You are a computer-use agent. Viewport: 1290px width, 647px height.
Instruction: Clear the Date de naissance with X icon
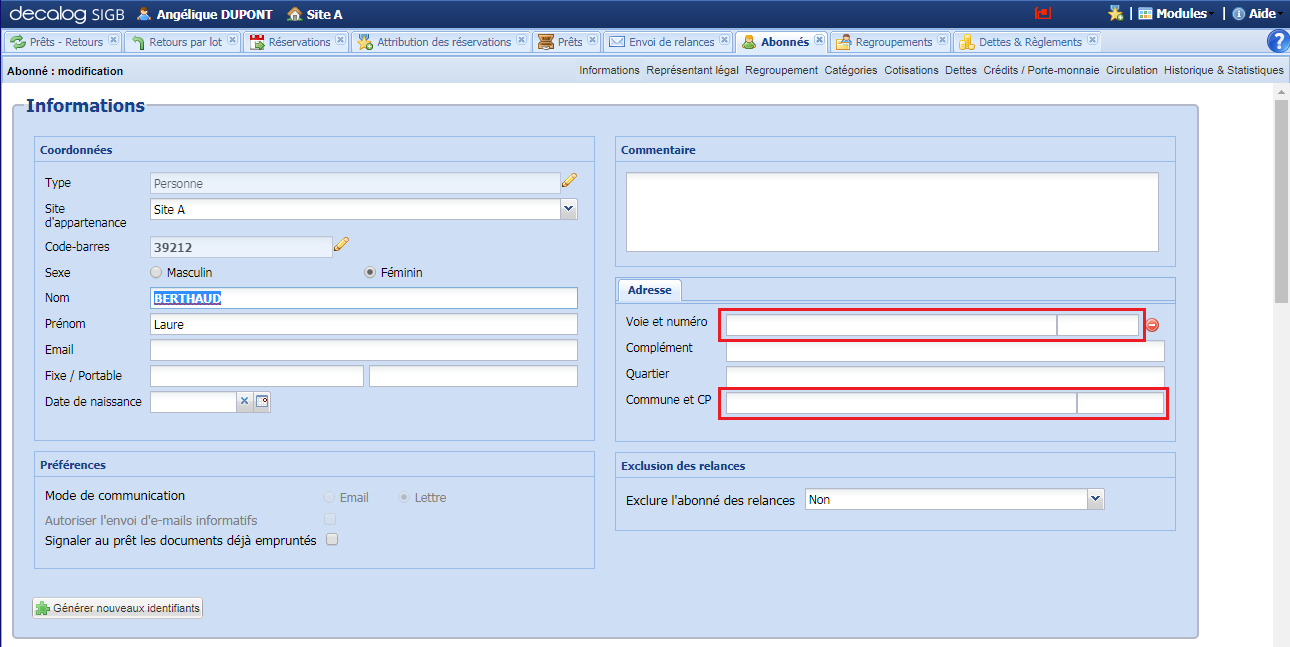click(x=244, y=401)
